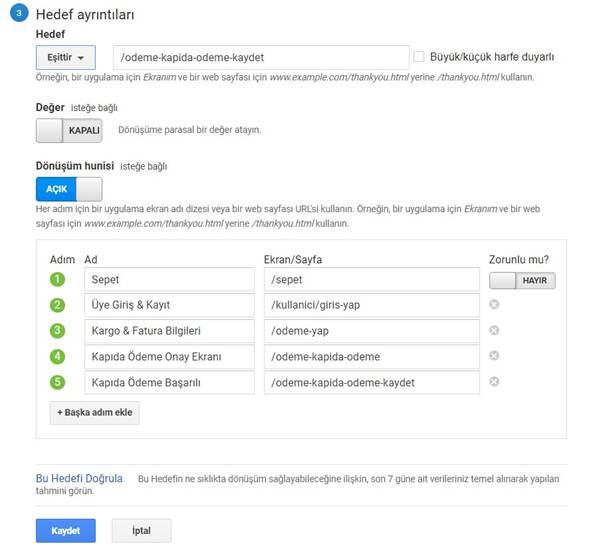The width and height of the screenshot is (605, 552).
Task: Click the green step 1 number badge
Action: [x=57, y=280]
